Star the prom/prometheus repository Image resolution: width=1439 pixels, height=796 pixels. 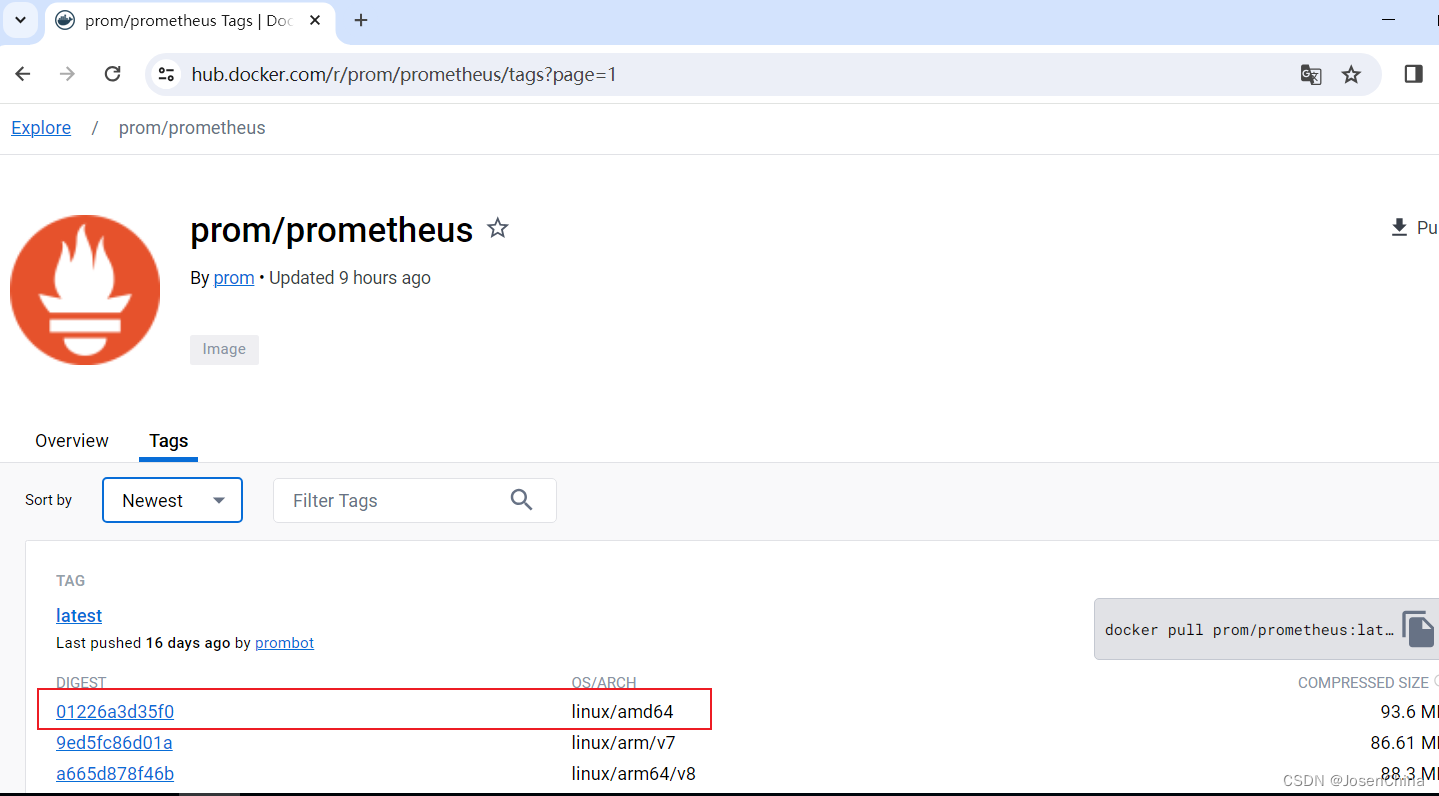pos(498,229)
